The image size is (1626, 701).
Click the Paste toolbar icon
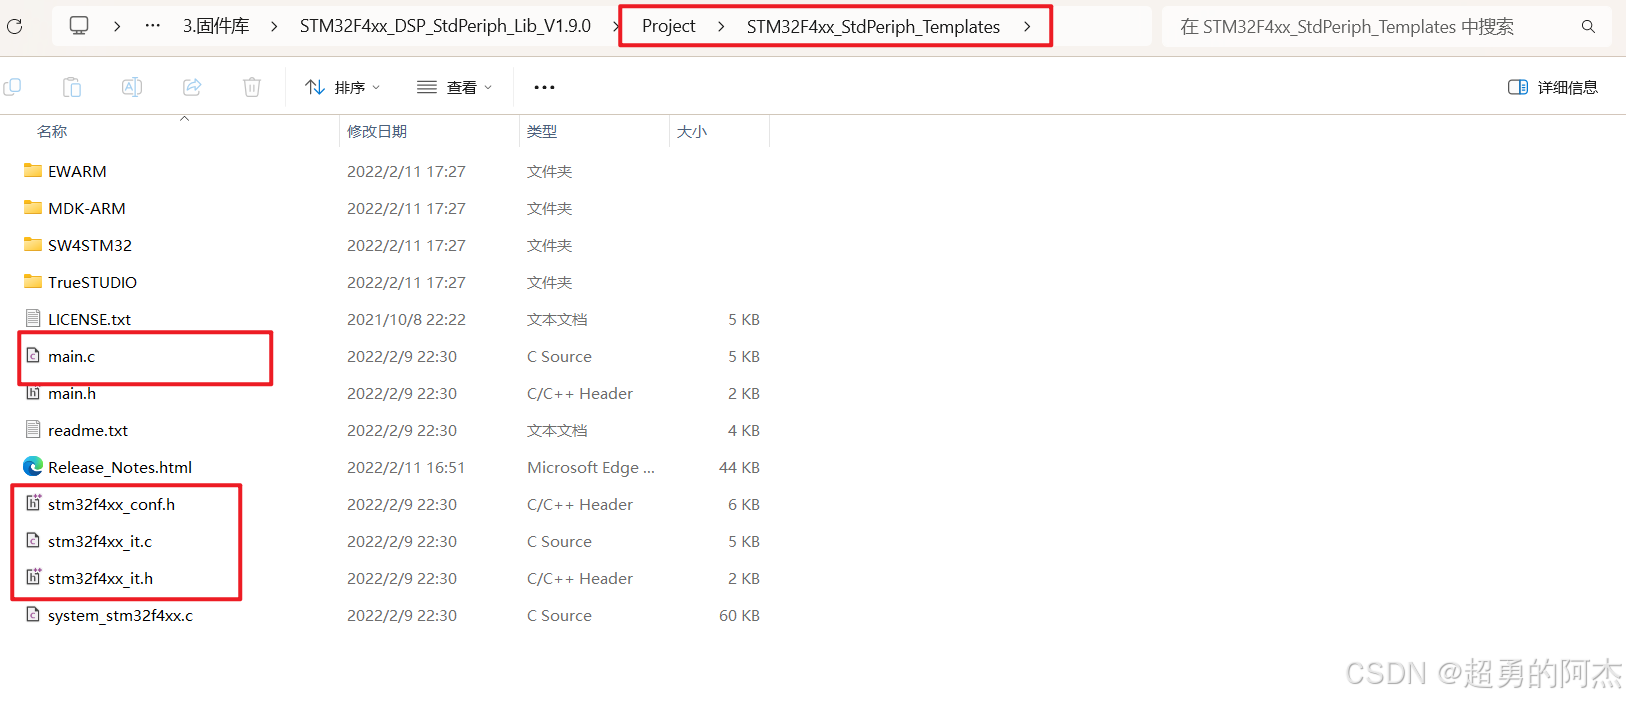[x=72, y=87]
